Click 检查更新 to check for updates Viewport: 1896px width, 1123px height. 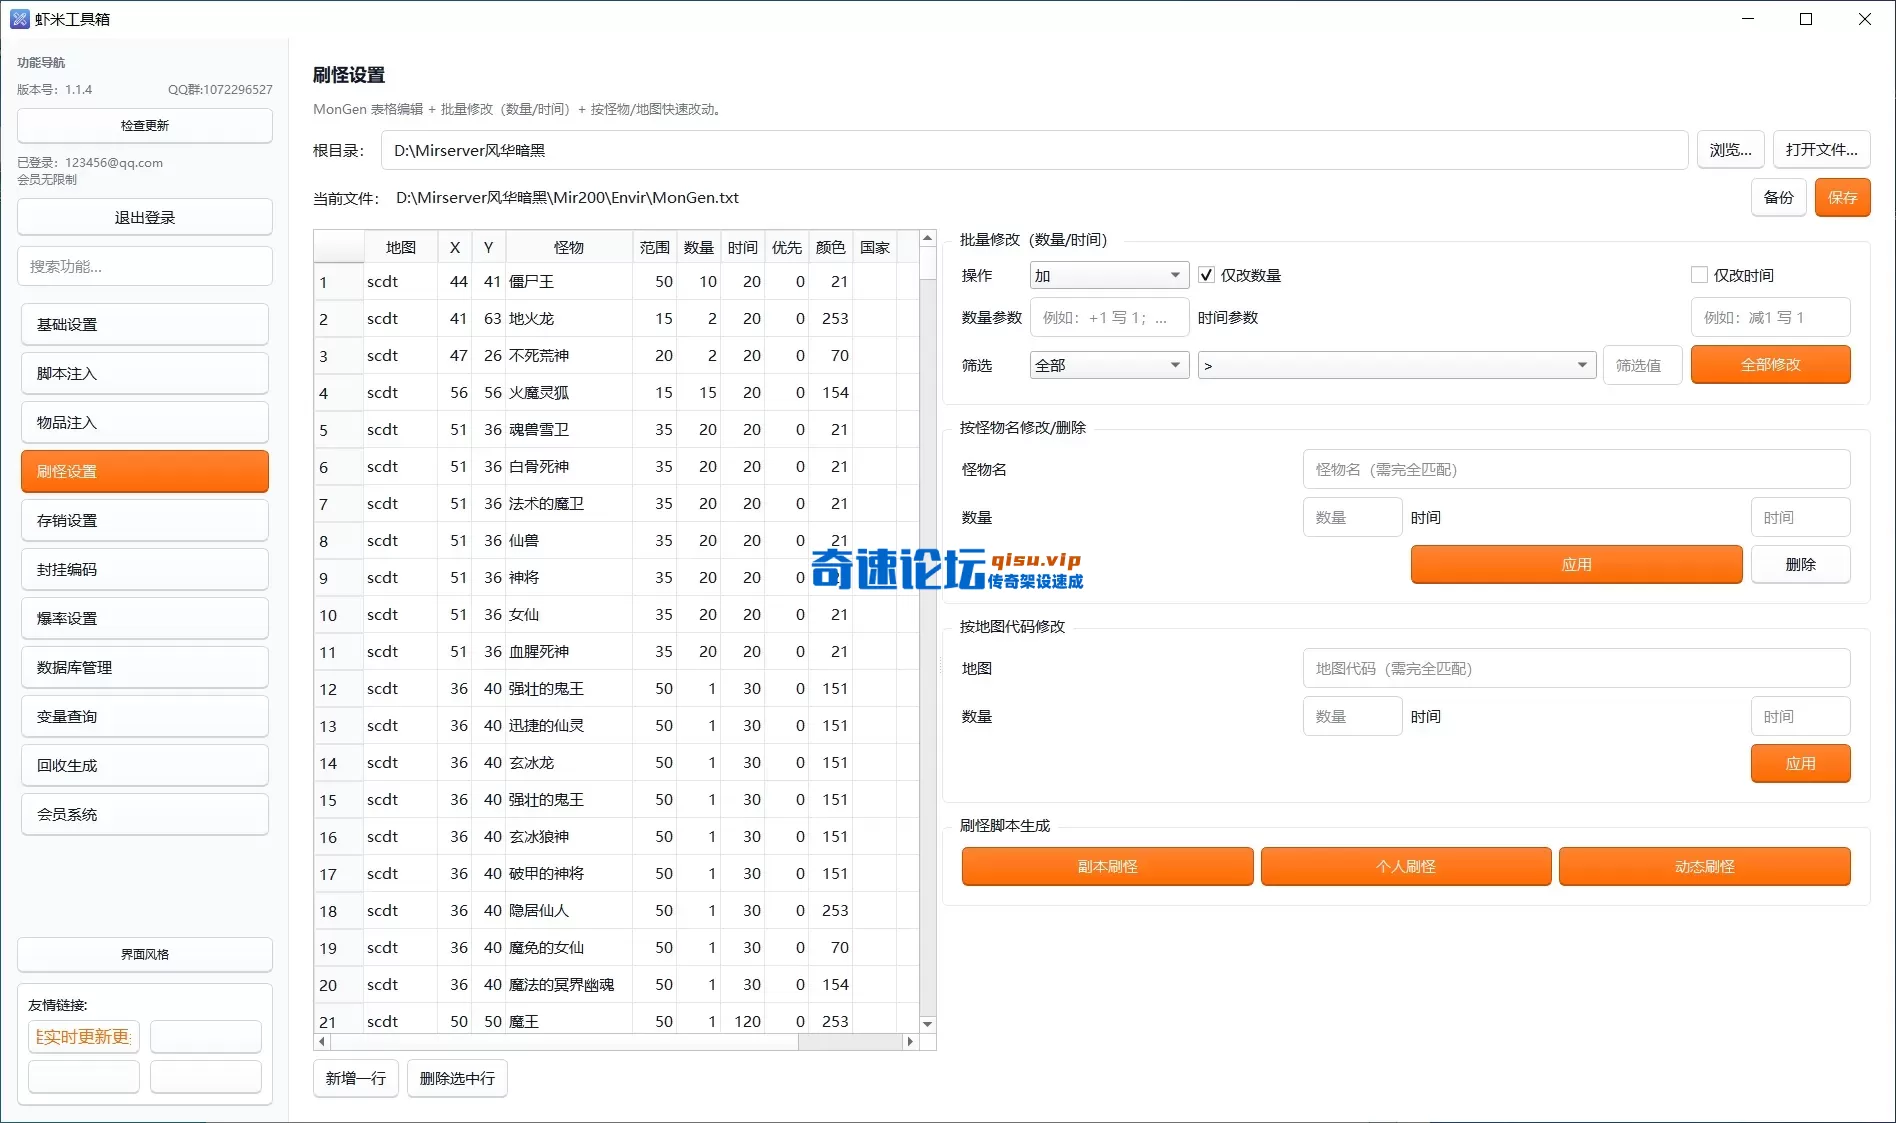[144, 125]
